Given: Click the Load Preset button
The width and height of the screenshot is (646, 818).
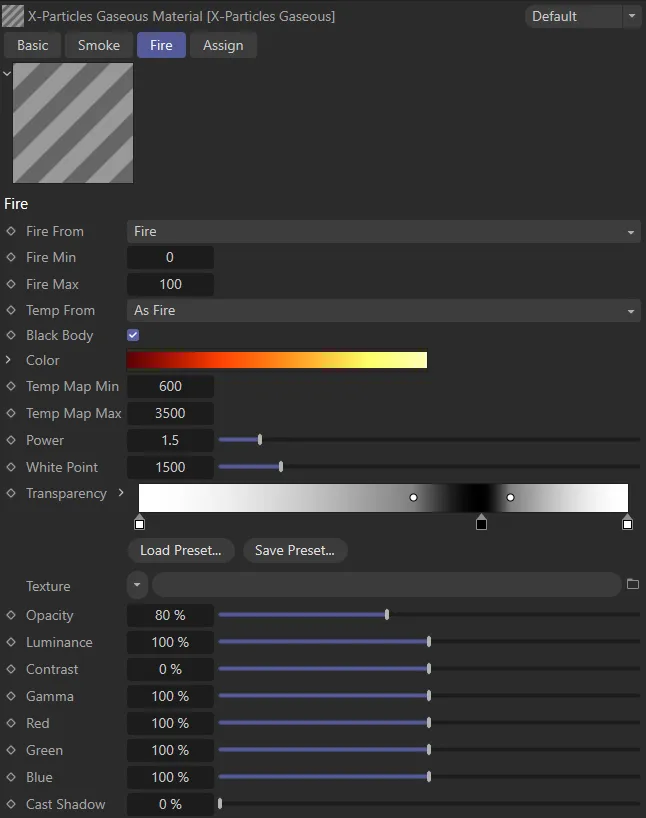Looking at the screenshot, I should [x=181, y=550].
